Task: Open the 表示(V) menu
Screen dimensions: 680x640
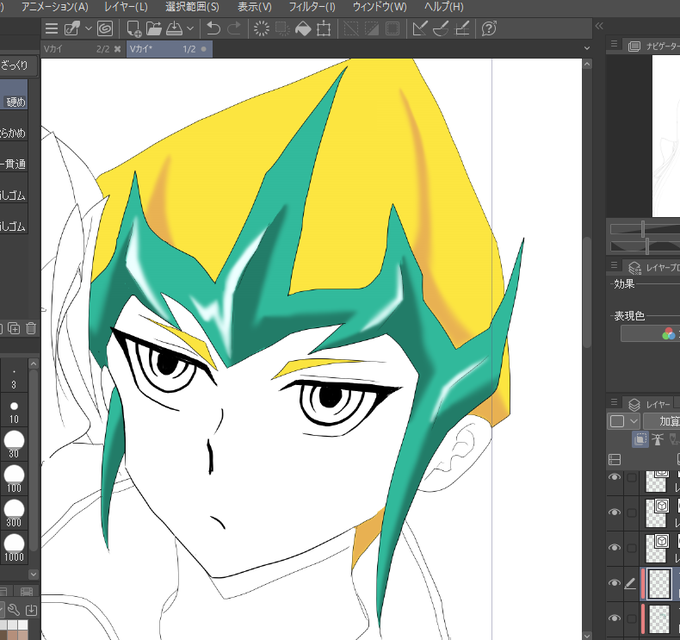Action: 255,7
